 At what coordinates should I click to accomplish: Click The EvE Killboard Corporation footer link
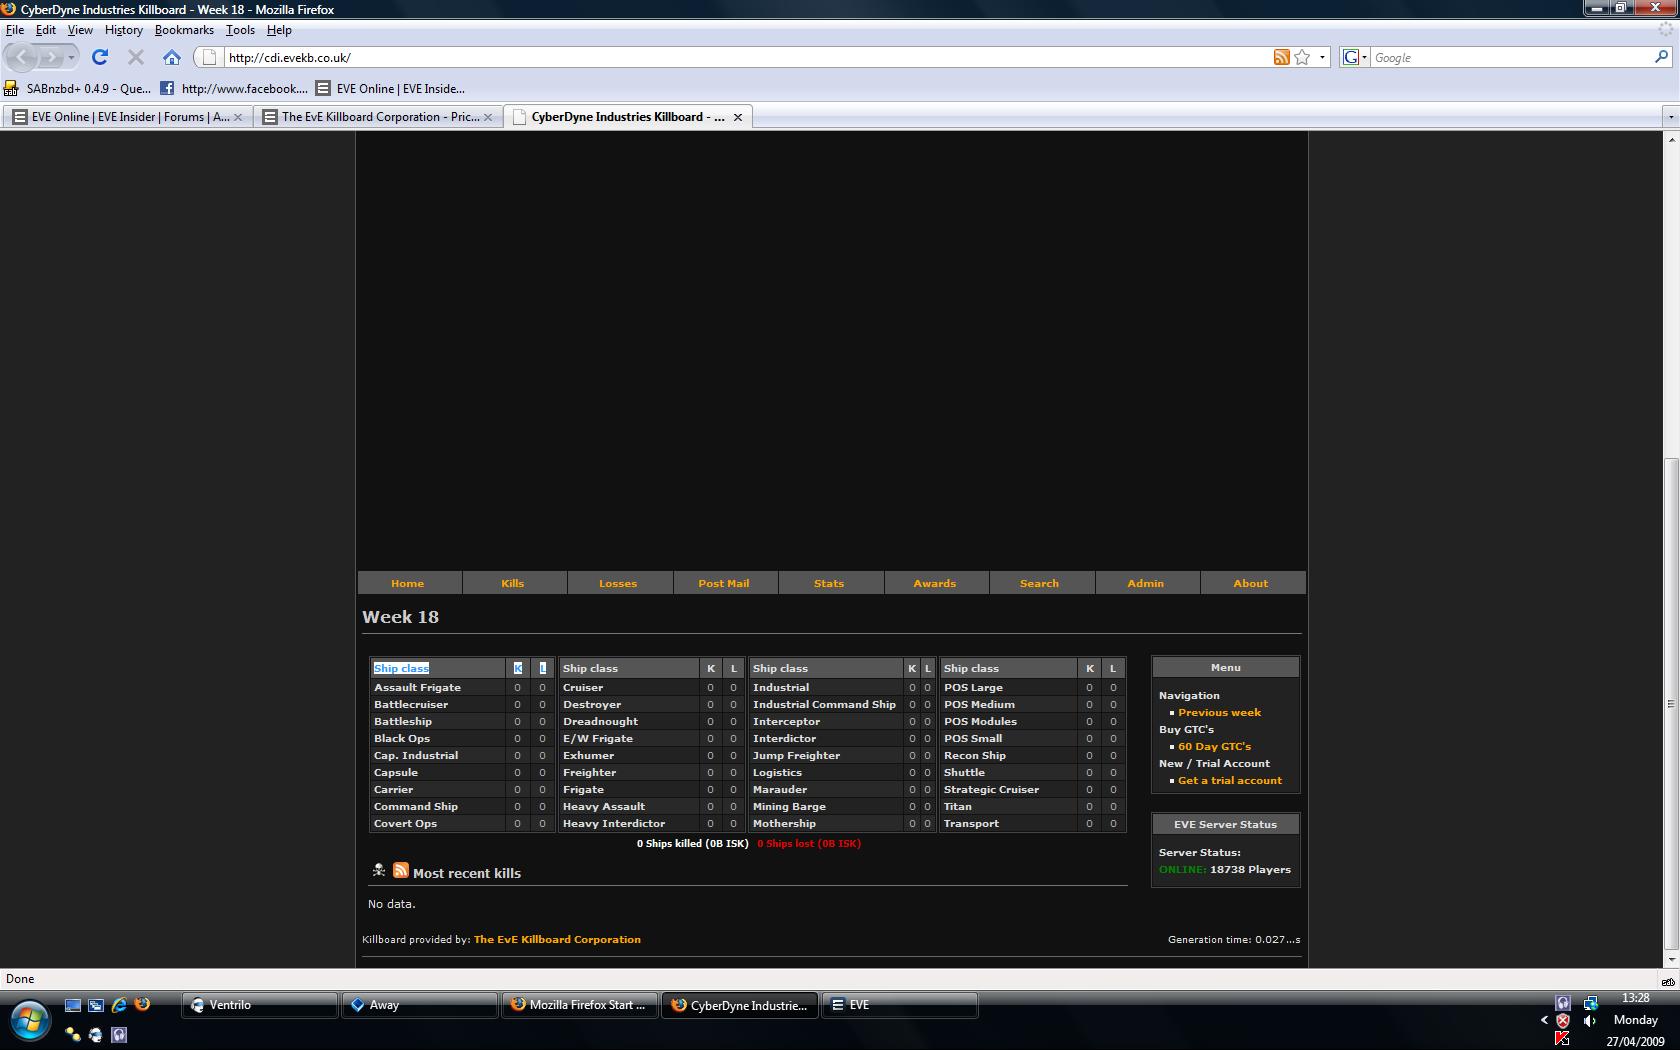(x=557, y=940)
